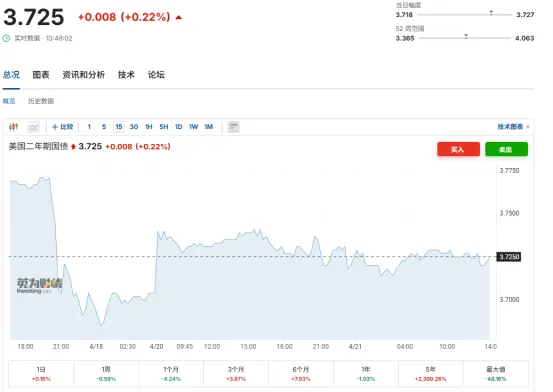This screenshot has width=553, height=392.
Task: Select the 1周 performance period
Action: click(106, 374)
